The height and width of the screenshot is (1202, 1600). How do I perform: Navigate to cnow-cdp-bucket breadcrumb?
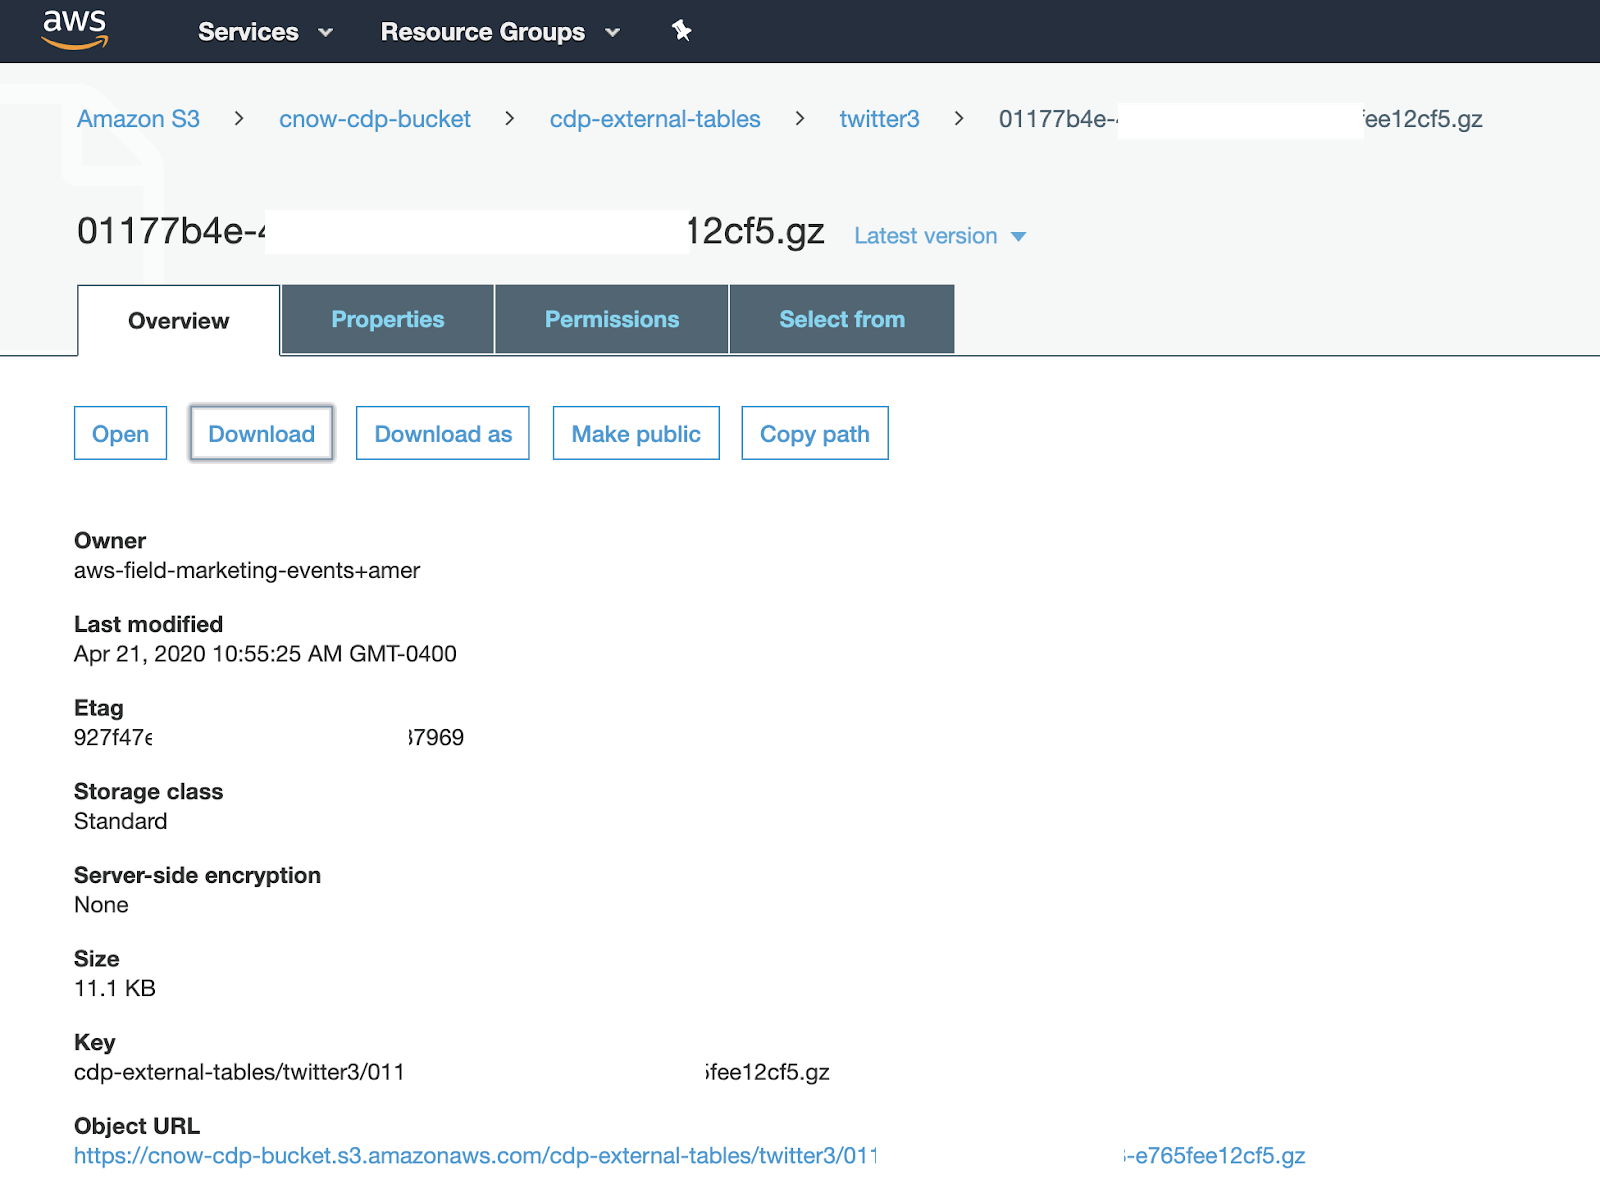tap(374, 119)
